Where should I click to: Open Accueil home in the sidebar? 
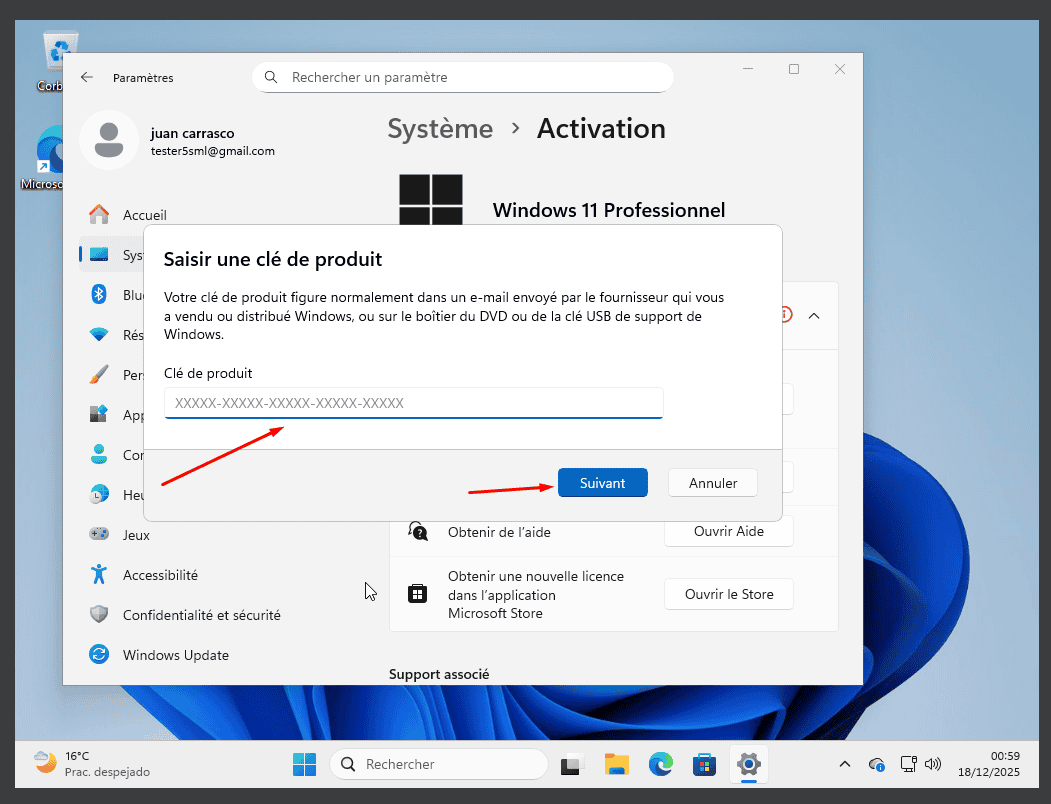tap(144, 215)
